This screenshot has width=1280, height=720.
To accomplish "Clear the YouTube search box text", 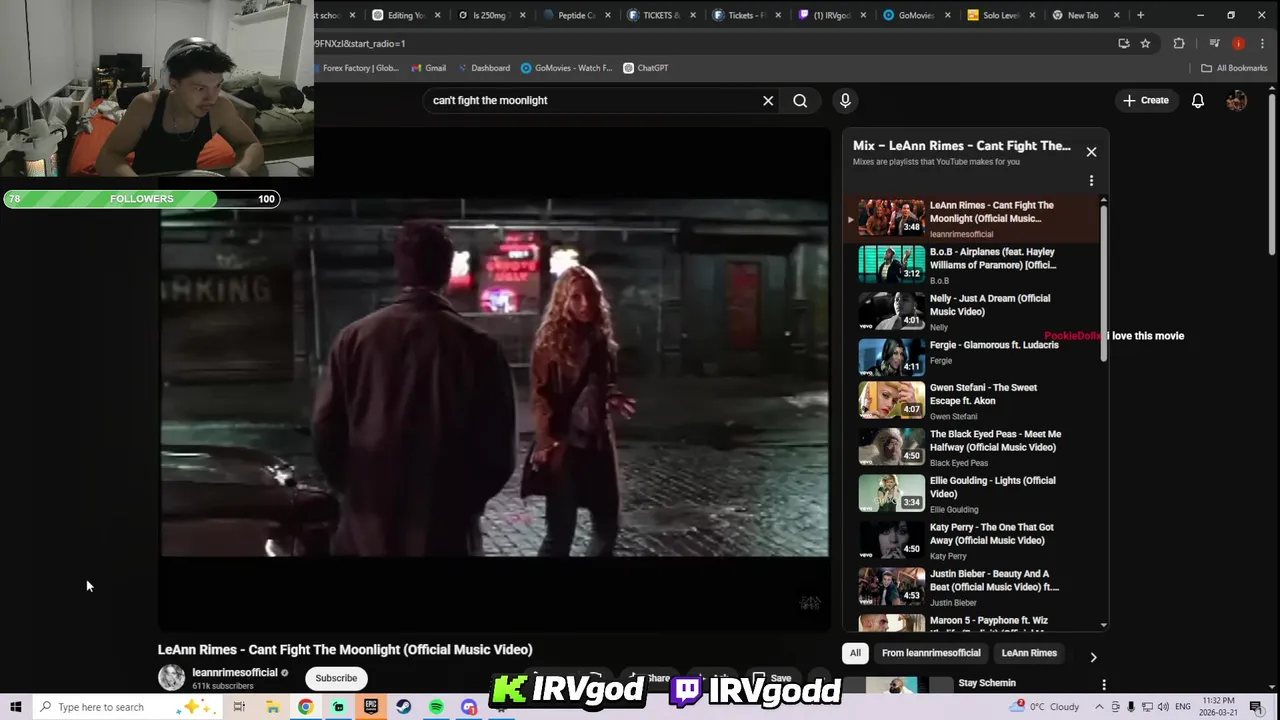I will pyautogui.click(x=768, y=100).
